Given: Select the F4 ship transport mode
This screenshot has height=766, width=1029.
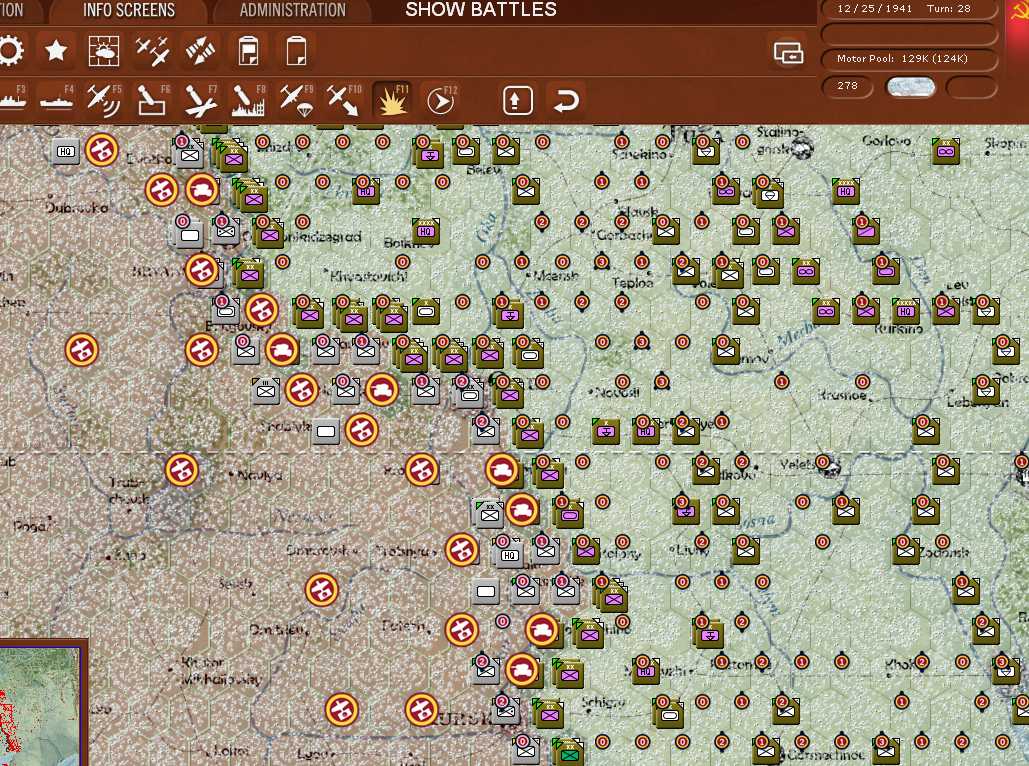Looking at the screenshot, I should (56, 100).
